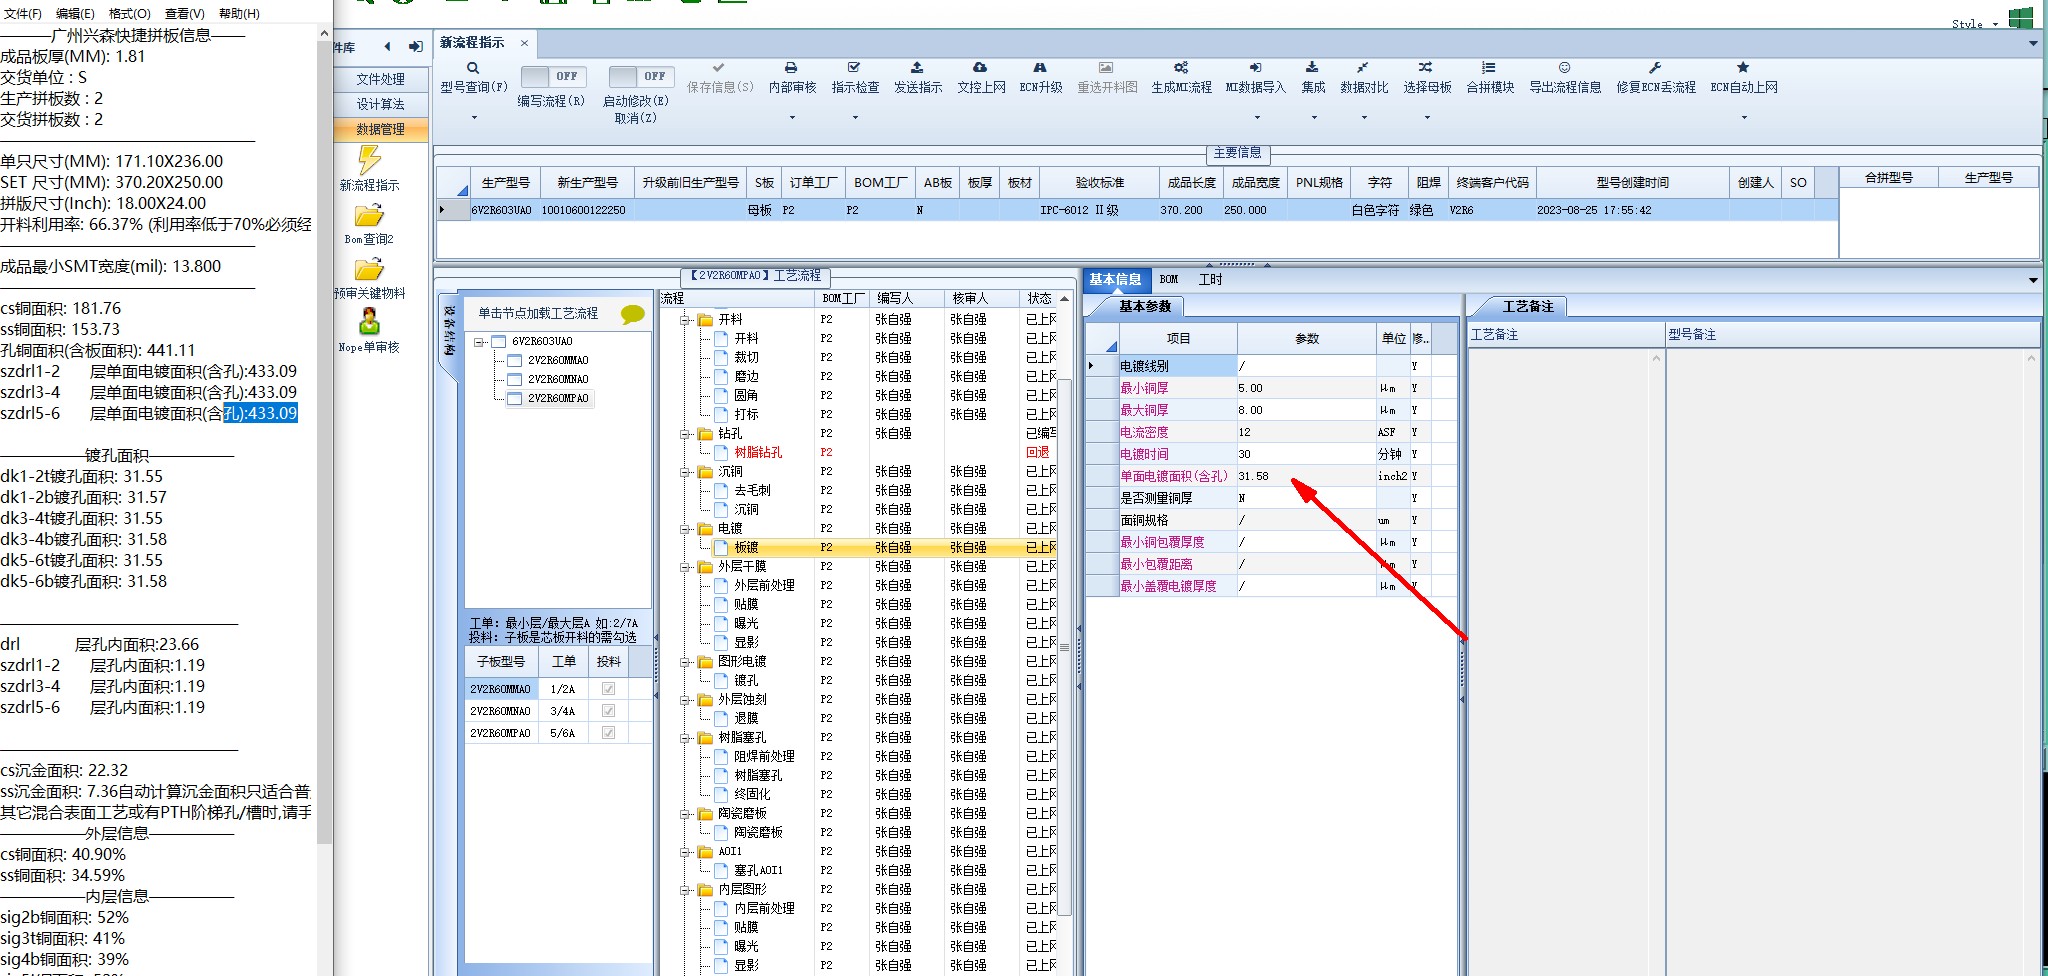Click the 发送指示 upload icon
The image size is (2048, 976).
[917, 68]
